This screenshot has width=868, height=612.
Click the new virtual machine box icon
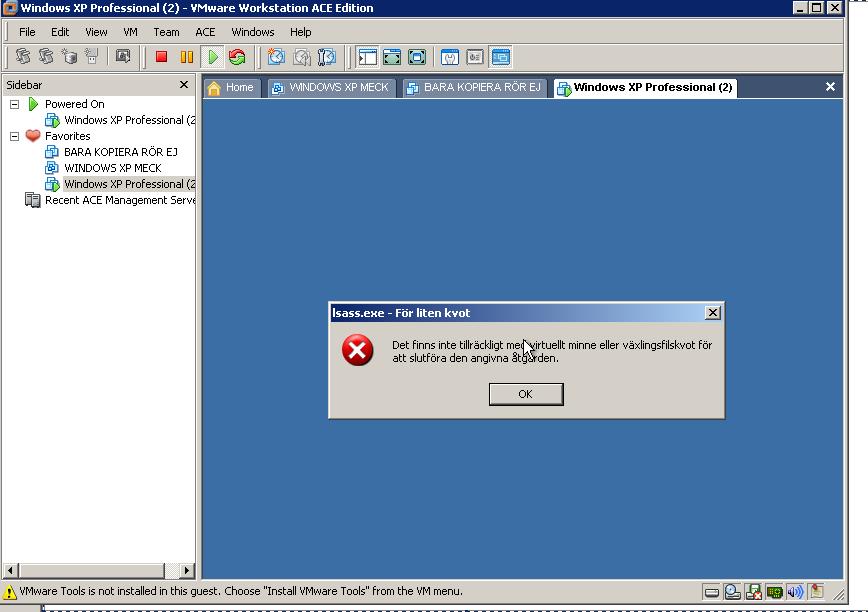click(x=69, y=56)
